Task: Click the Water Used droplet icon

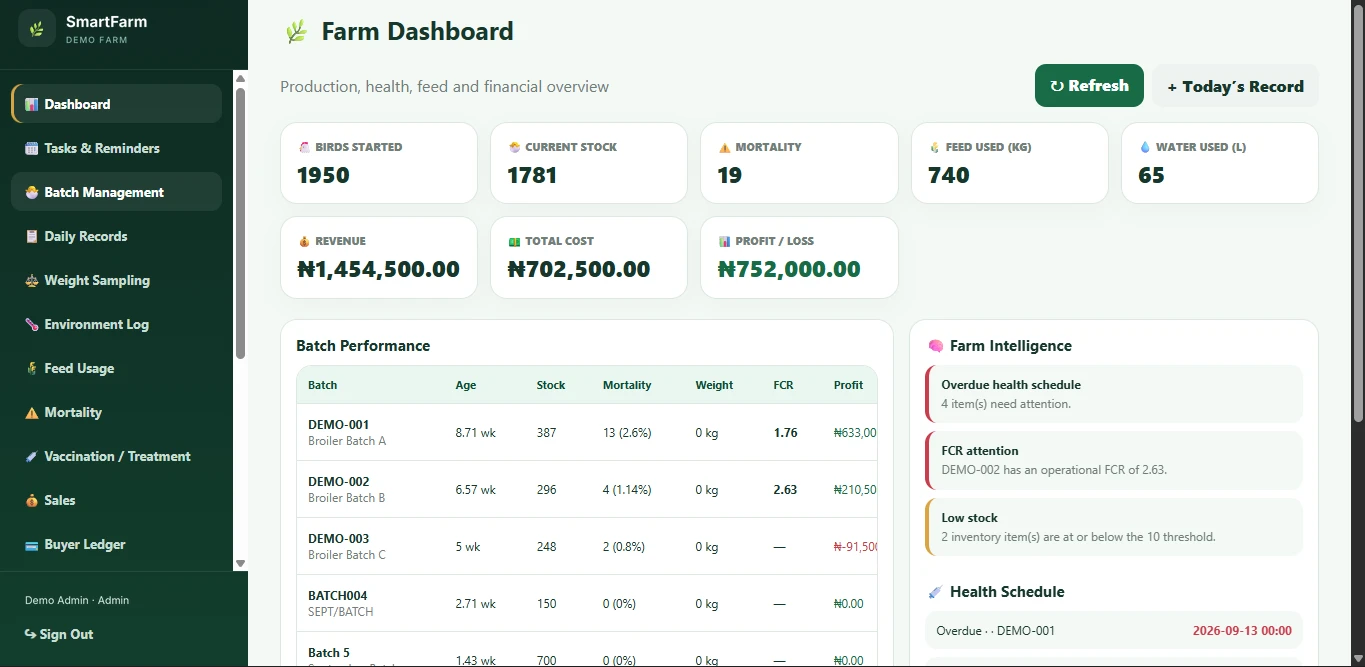Action: point(1145,147)
